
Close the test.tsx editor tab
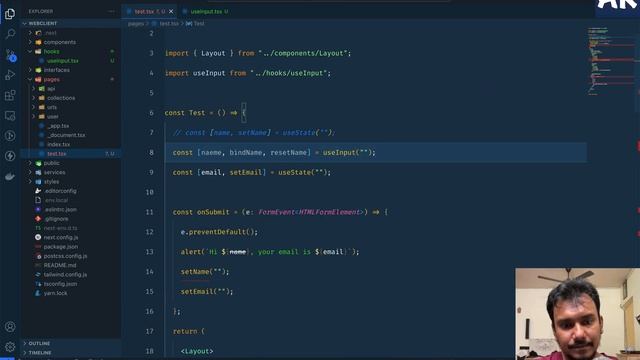point(171,11)
